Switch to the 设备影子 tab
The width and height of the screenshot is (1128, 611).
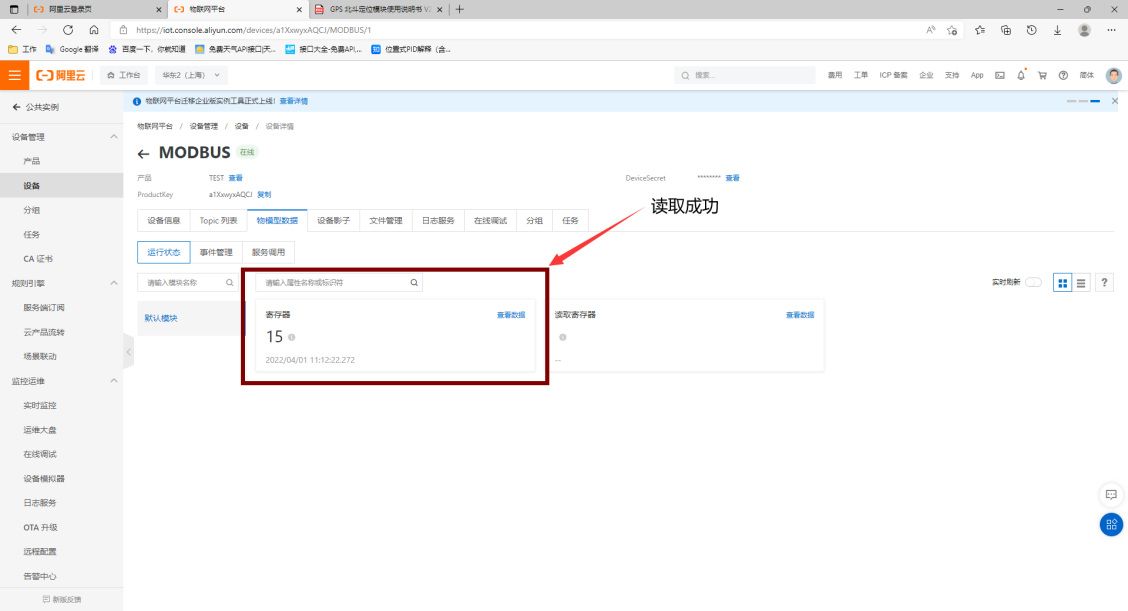tap(332, 220)
